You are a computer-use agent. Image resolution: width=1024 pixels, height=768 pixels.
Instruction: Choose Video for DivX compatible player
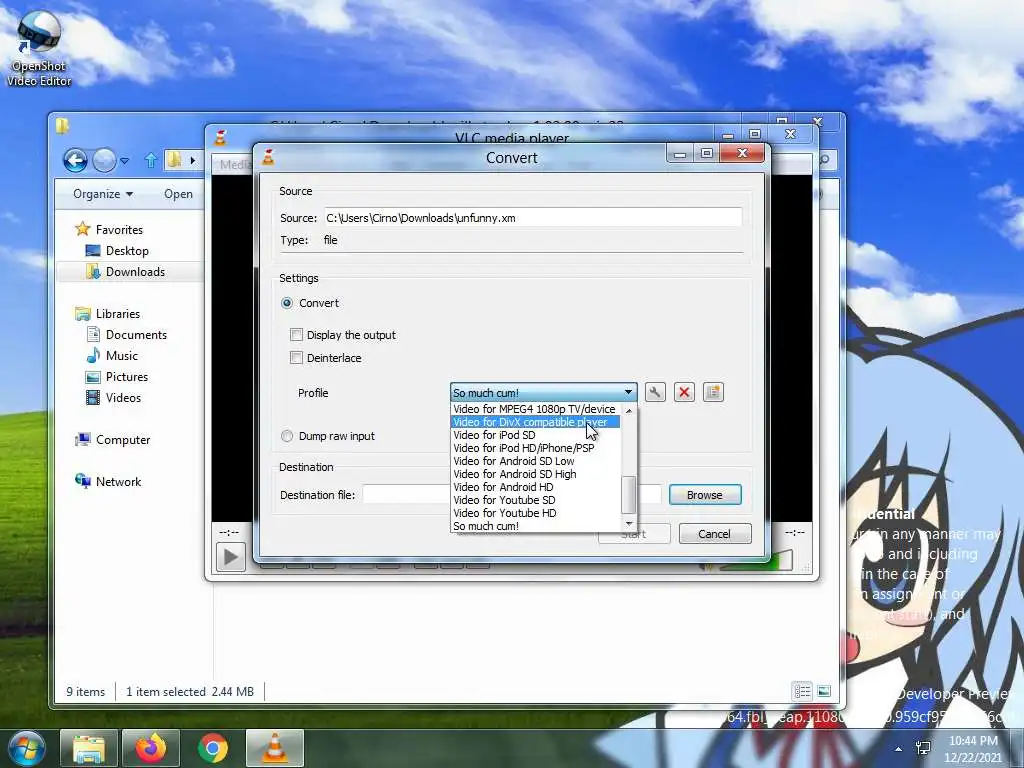[536, 422]
